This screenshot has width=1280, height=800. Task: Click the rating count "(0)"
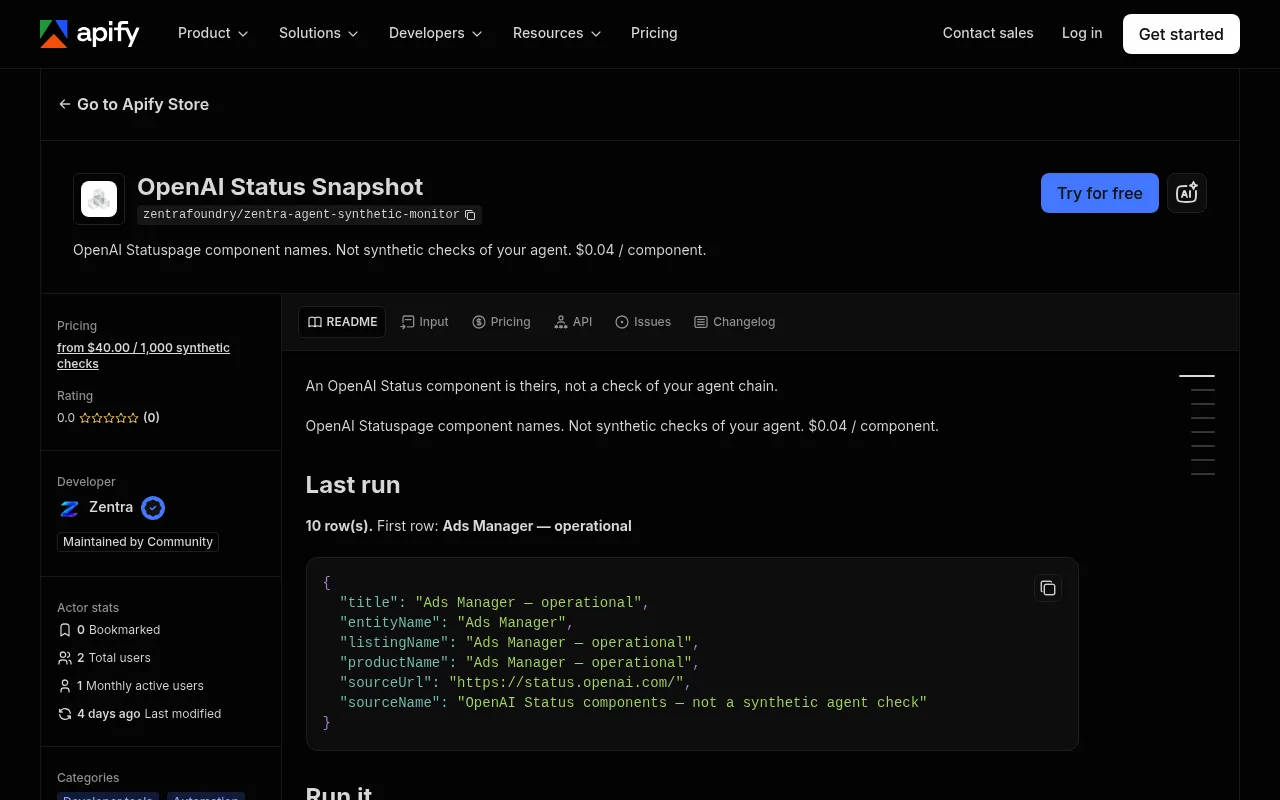click(x=151, y=418)
